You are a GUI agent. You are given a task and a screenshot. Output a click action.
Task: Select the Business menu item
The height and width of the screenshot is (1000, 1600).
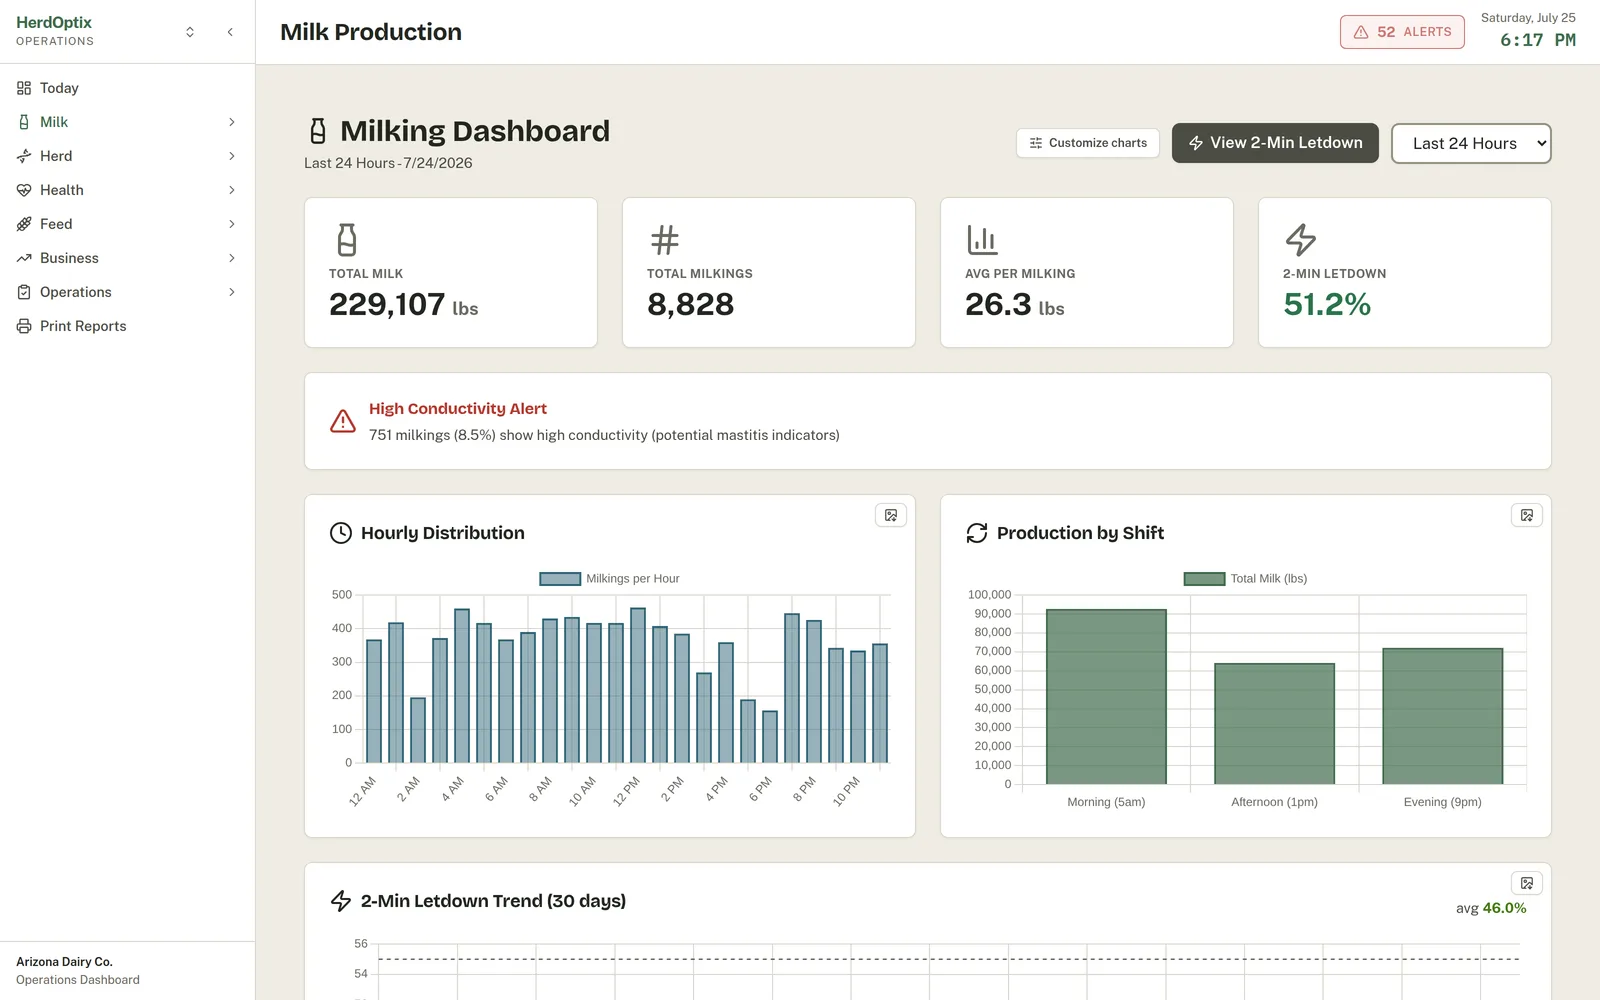pos(128,258)
